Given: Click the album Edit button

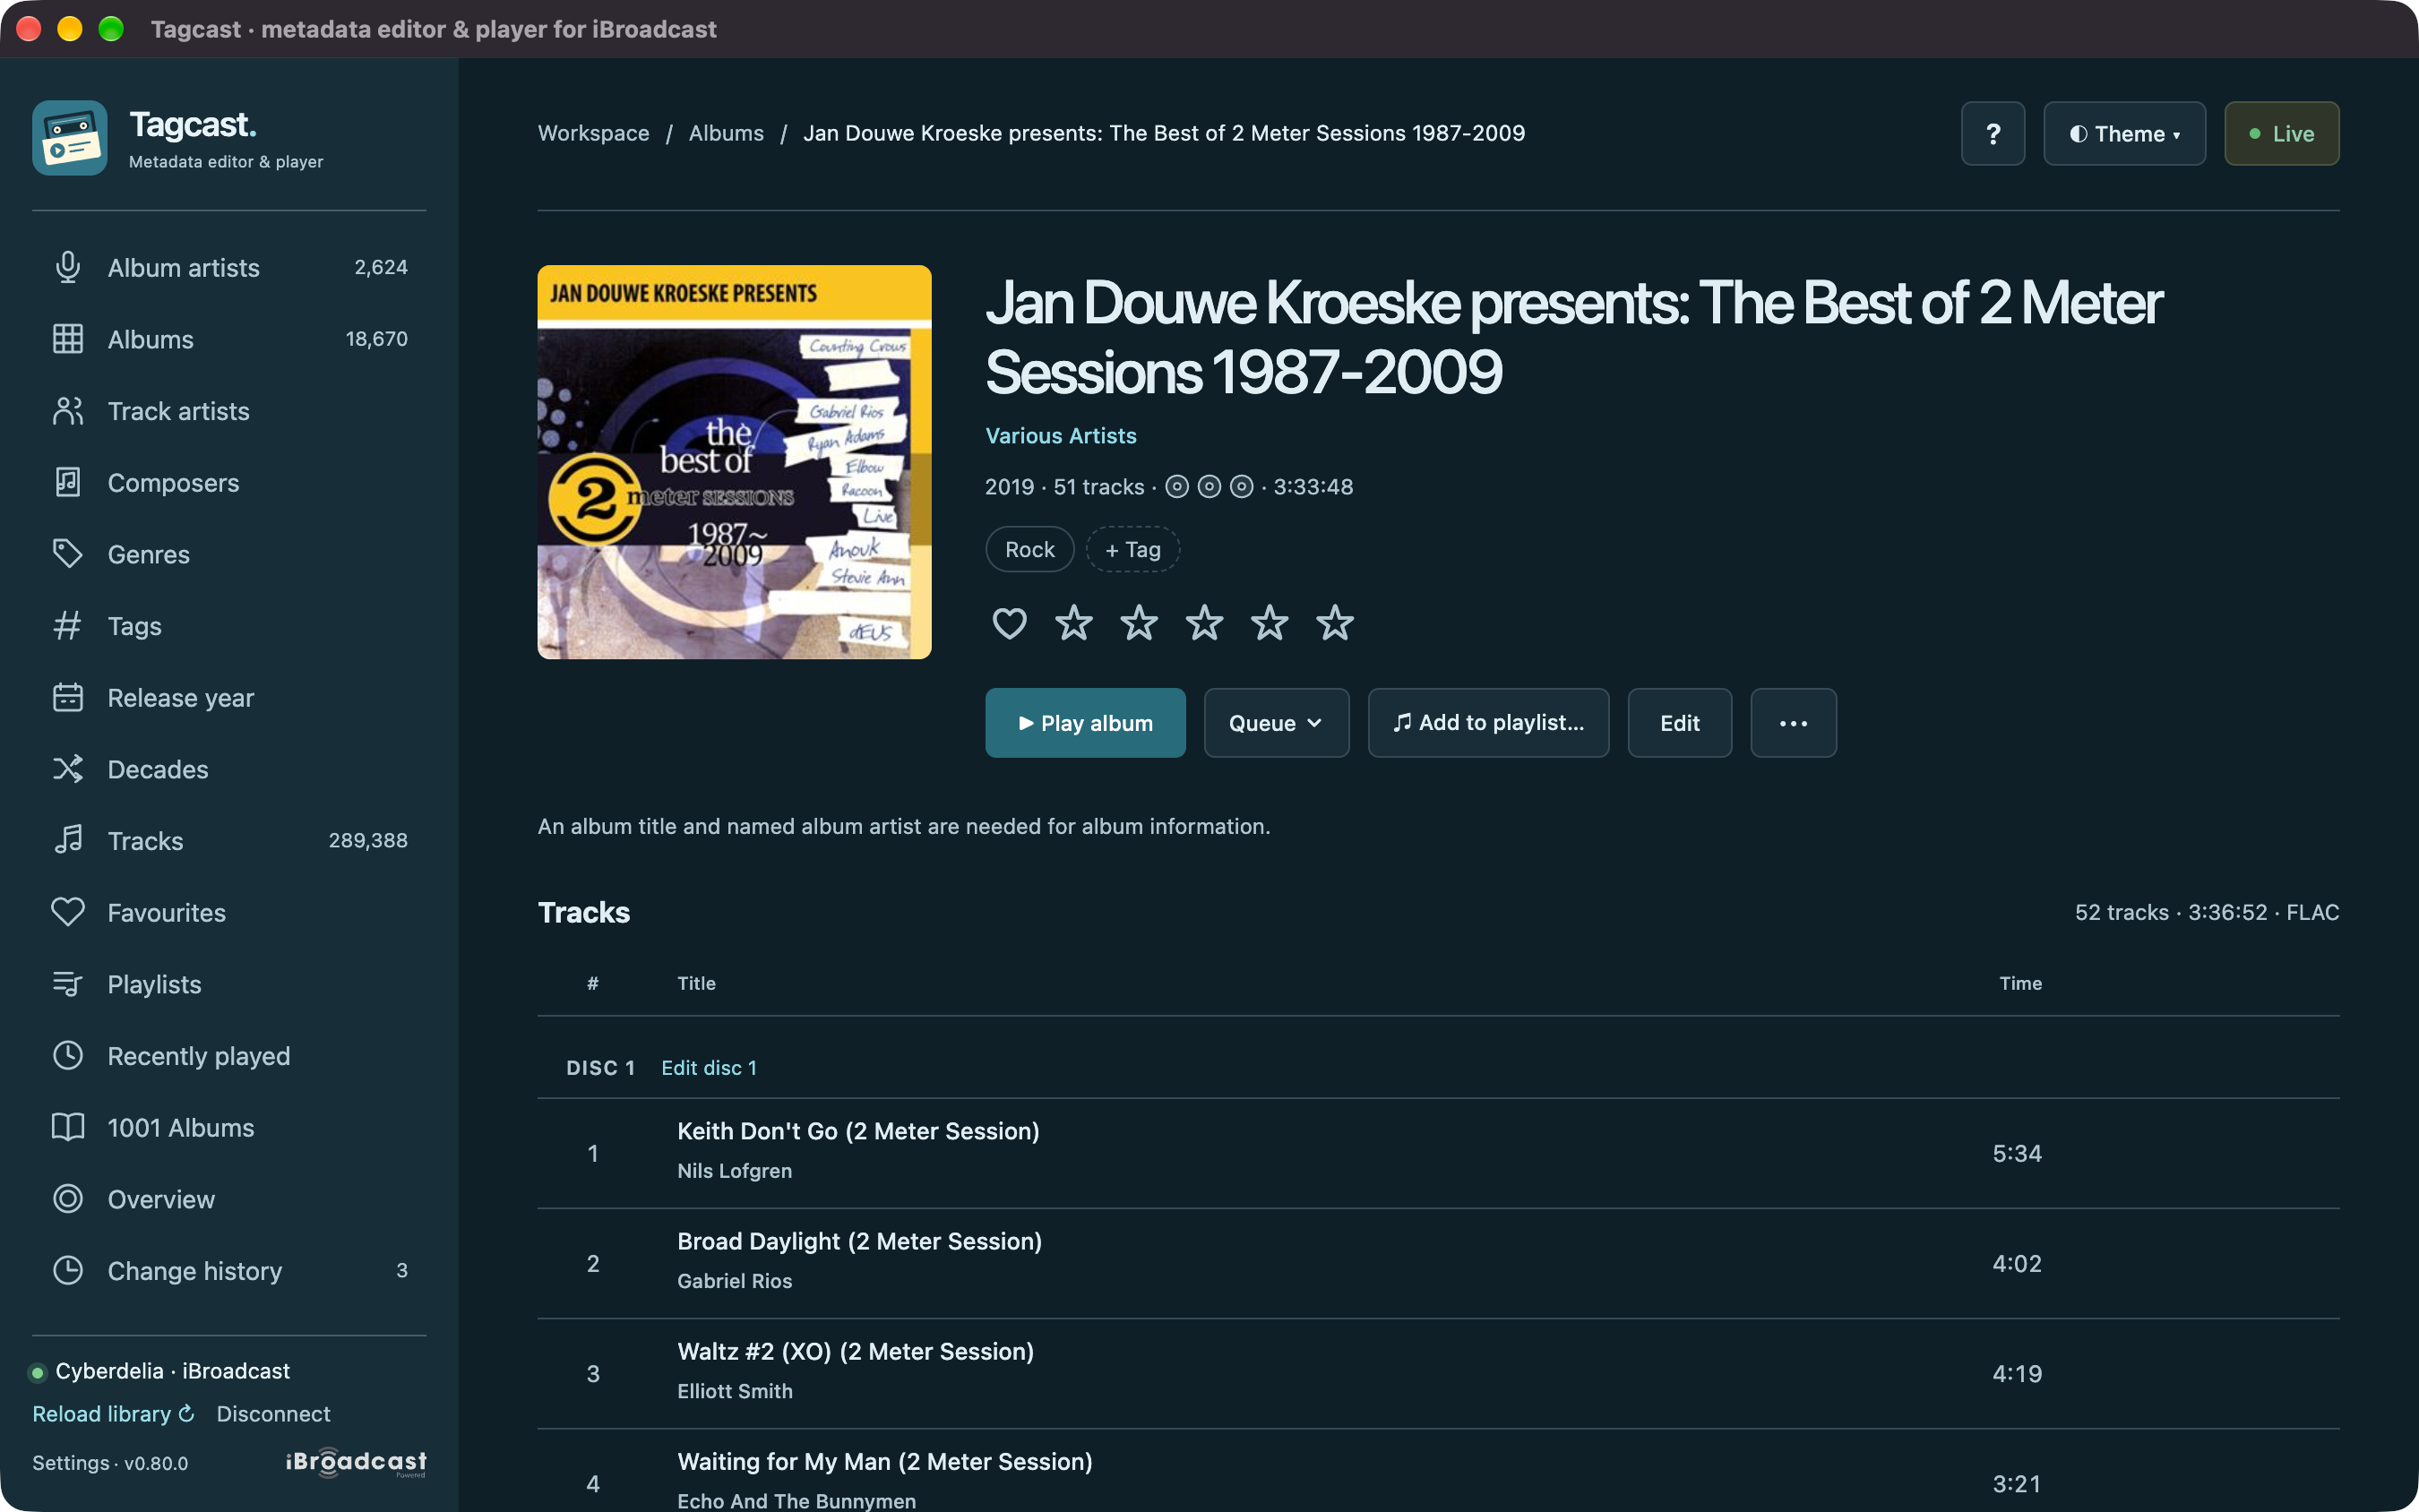Looking at the screenshot, I should tap(1679, 722).
